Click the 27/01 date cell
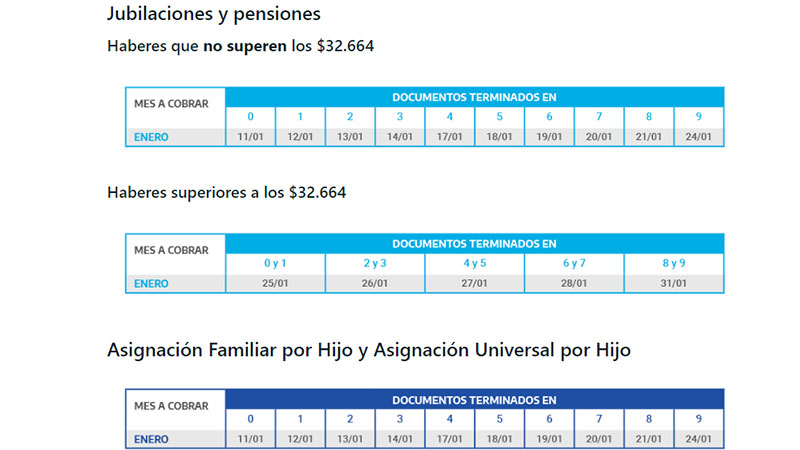 coord(475,284)
